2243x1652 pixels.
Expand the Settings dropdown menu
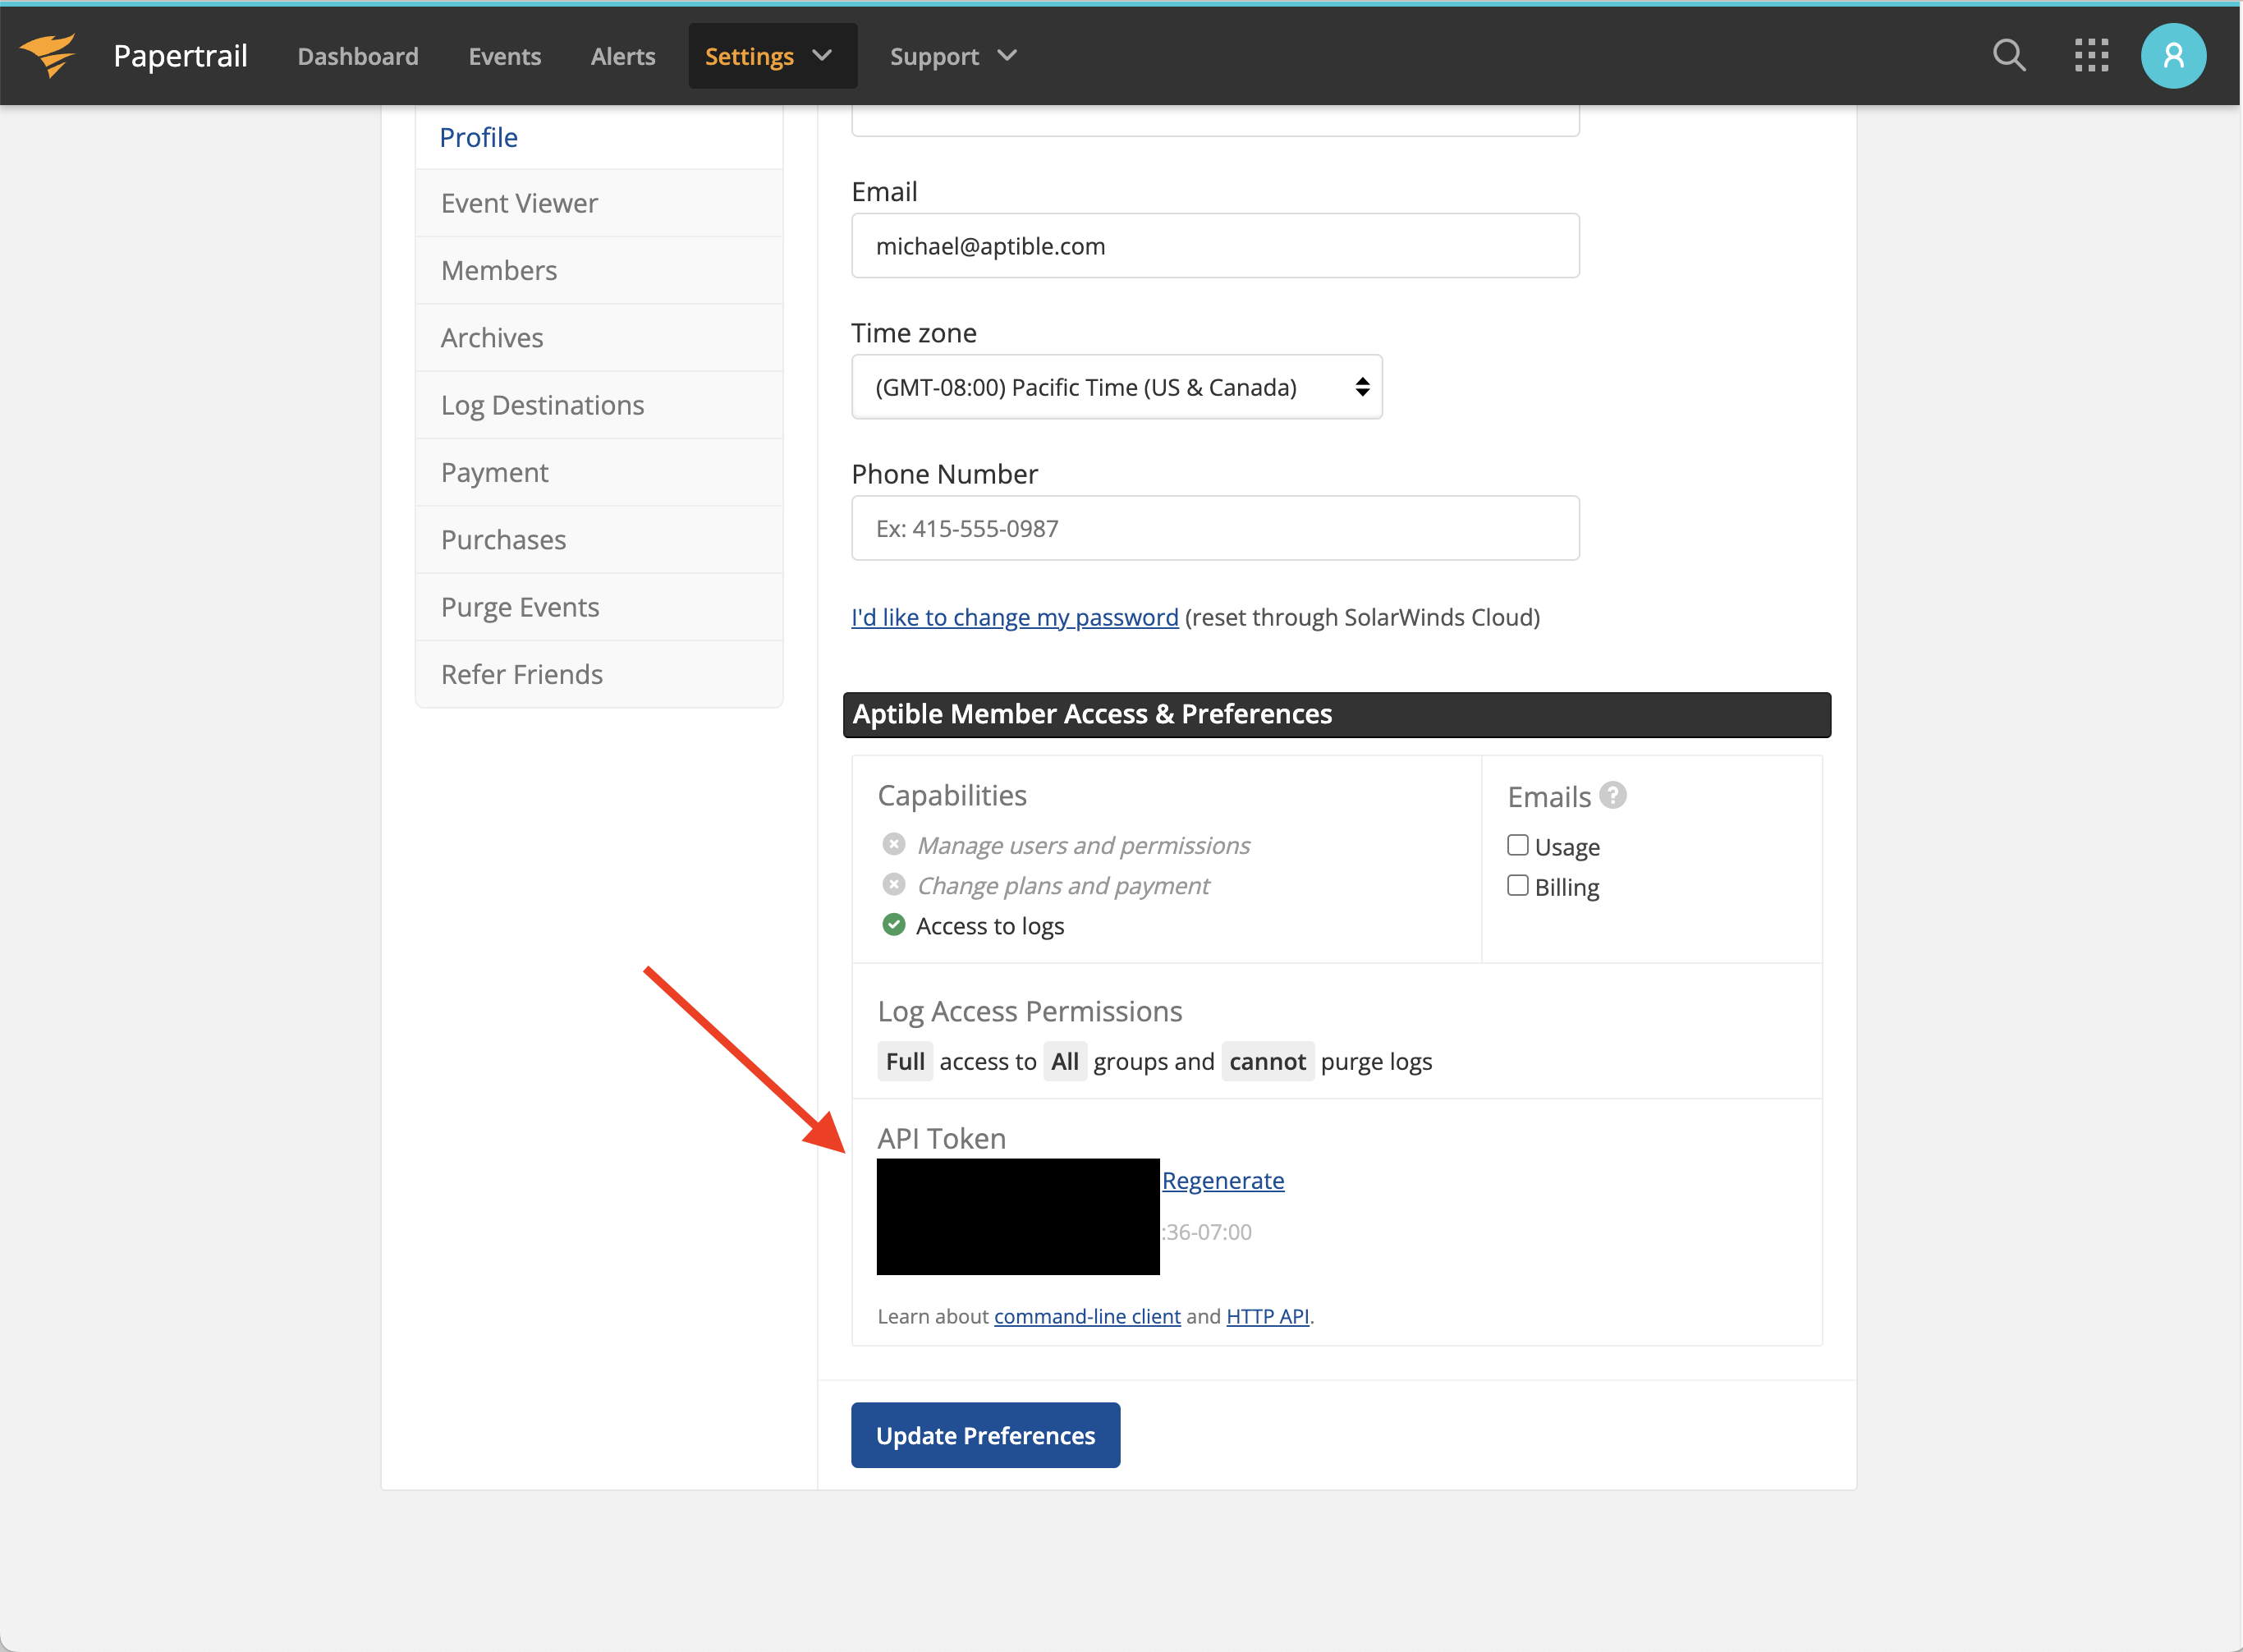tap(770, 56)
